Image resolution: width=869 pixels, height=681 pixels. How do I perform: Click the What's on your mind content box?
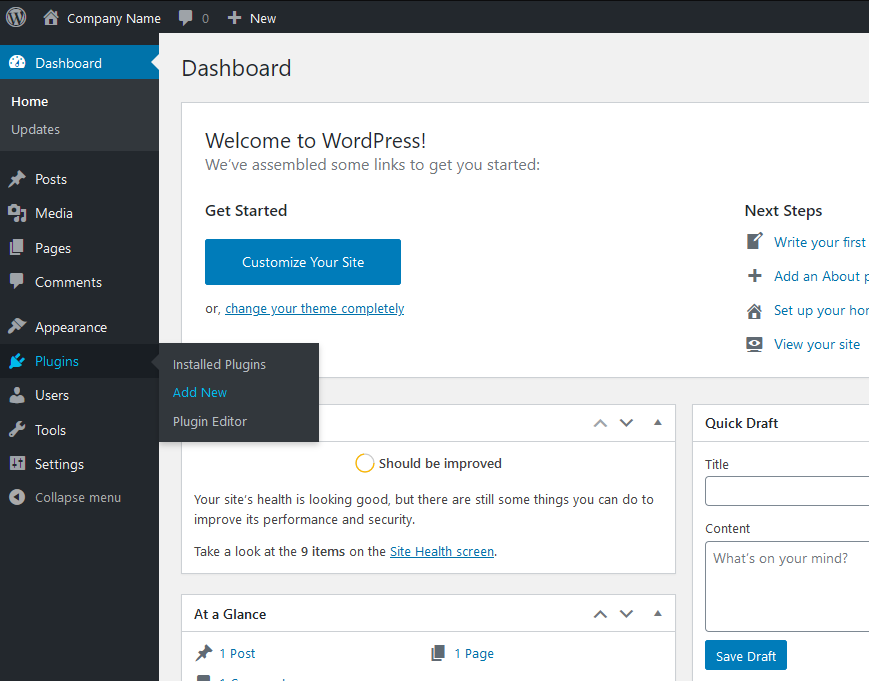coord(787,586)
